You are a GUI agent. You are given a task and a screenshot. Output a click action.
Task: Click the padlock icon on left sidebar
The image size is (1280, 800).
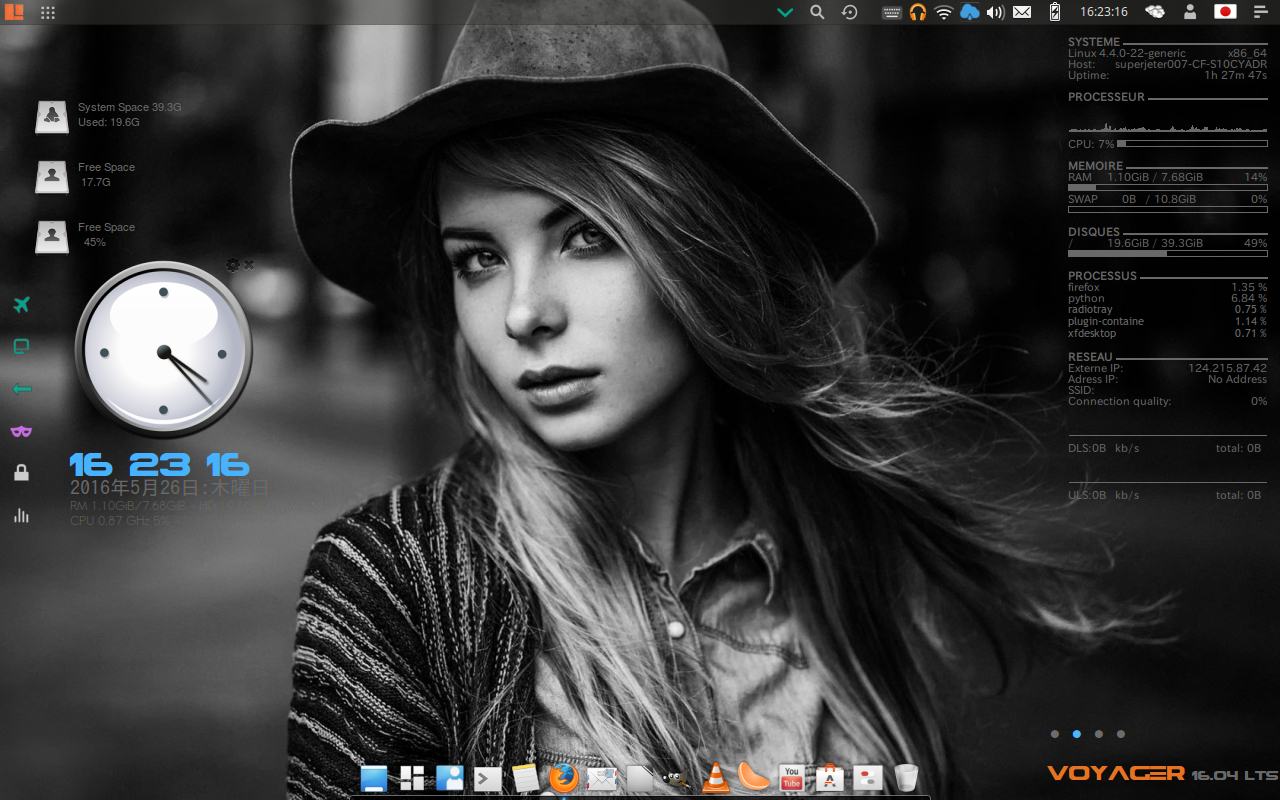tap(21, 473)
